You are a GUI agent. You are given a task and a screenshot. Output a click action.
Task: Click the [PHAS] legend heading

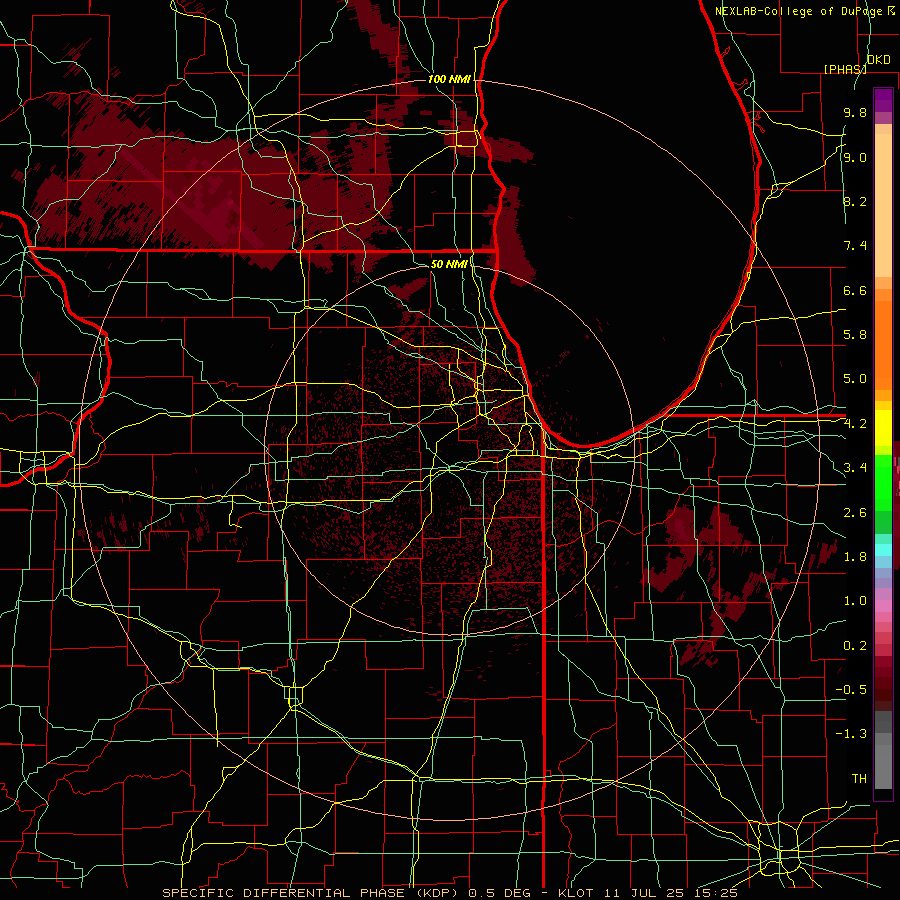pos(845,69)
